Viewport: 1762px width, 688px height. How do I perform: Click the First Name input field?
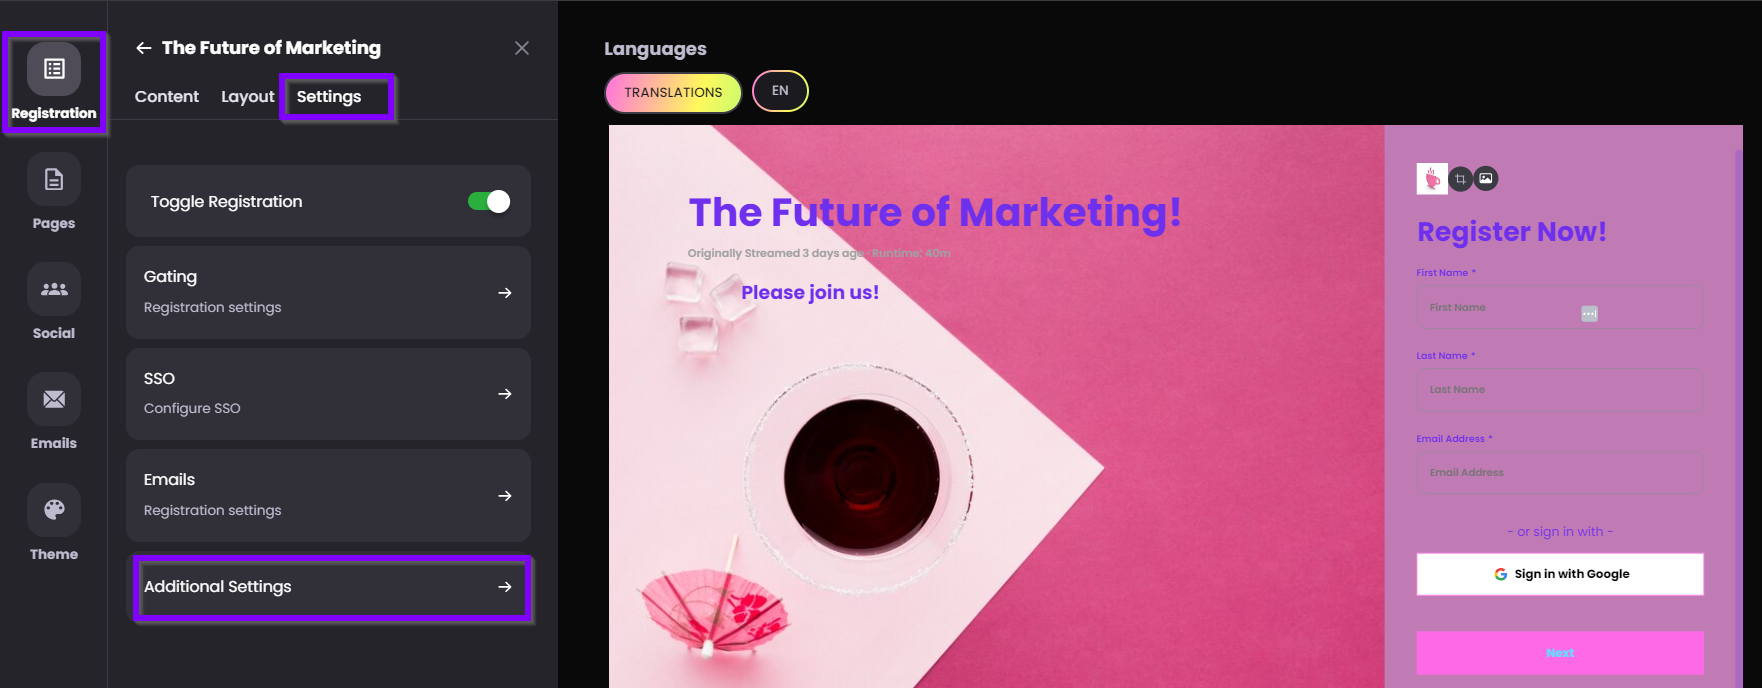coord(1560,308)
